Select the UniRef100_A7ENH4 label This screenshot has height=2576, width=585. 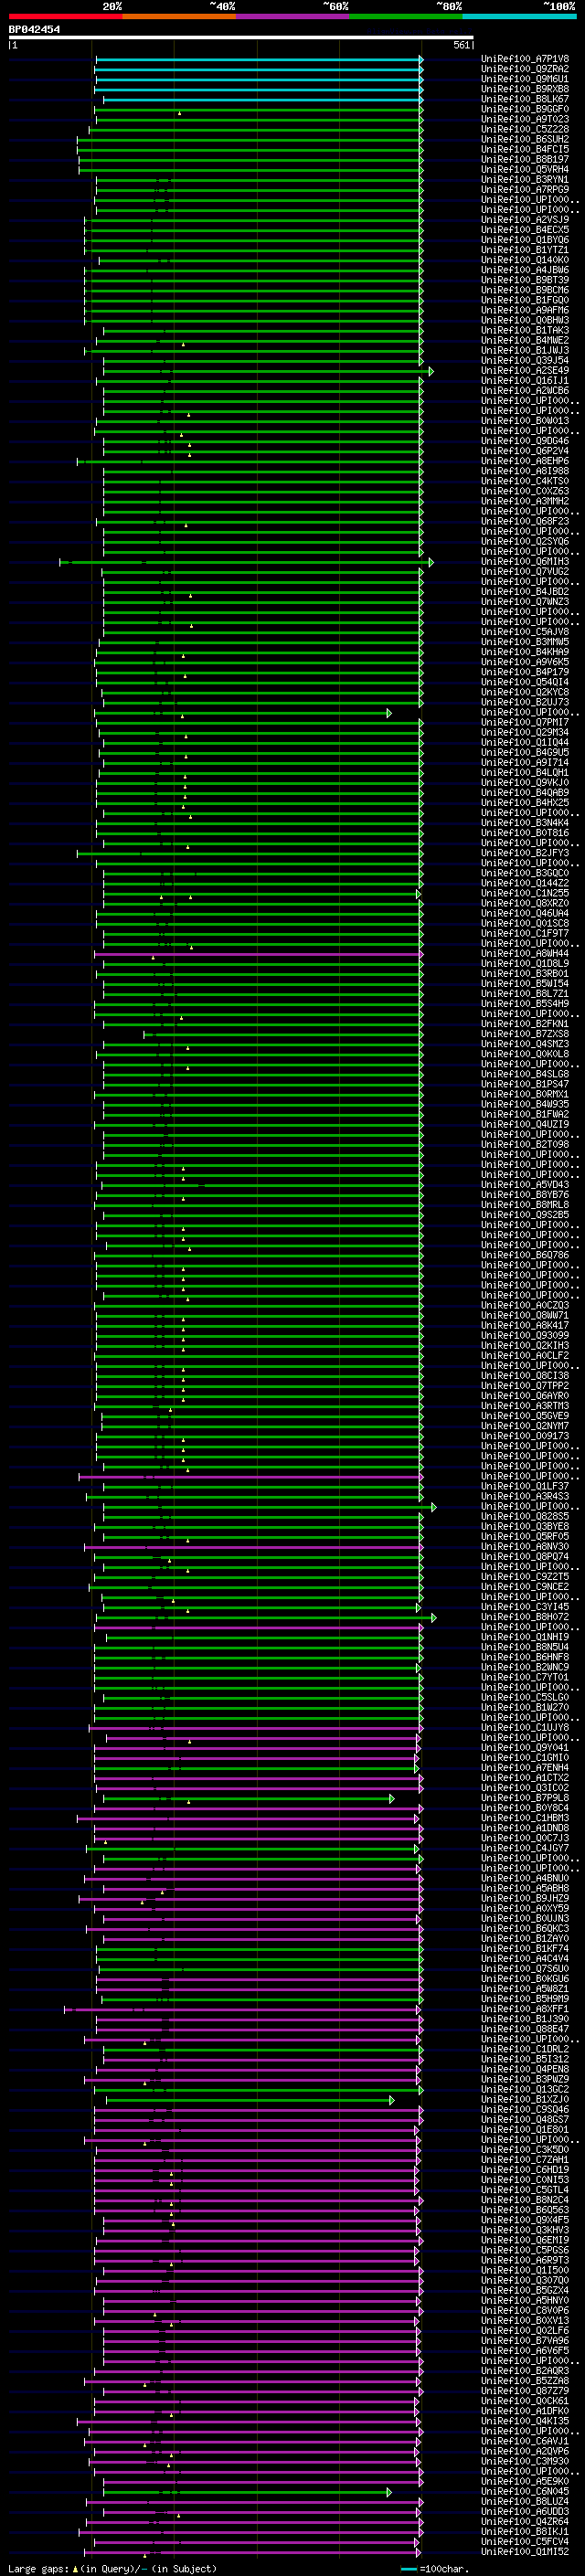click(x=525, y=1768)
